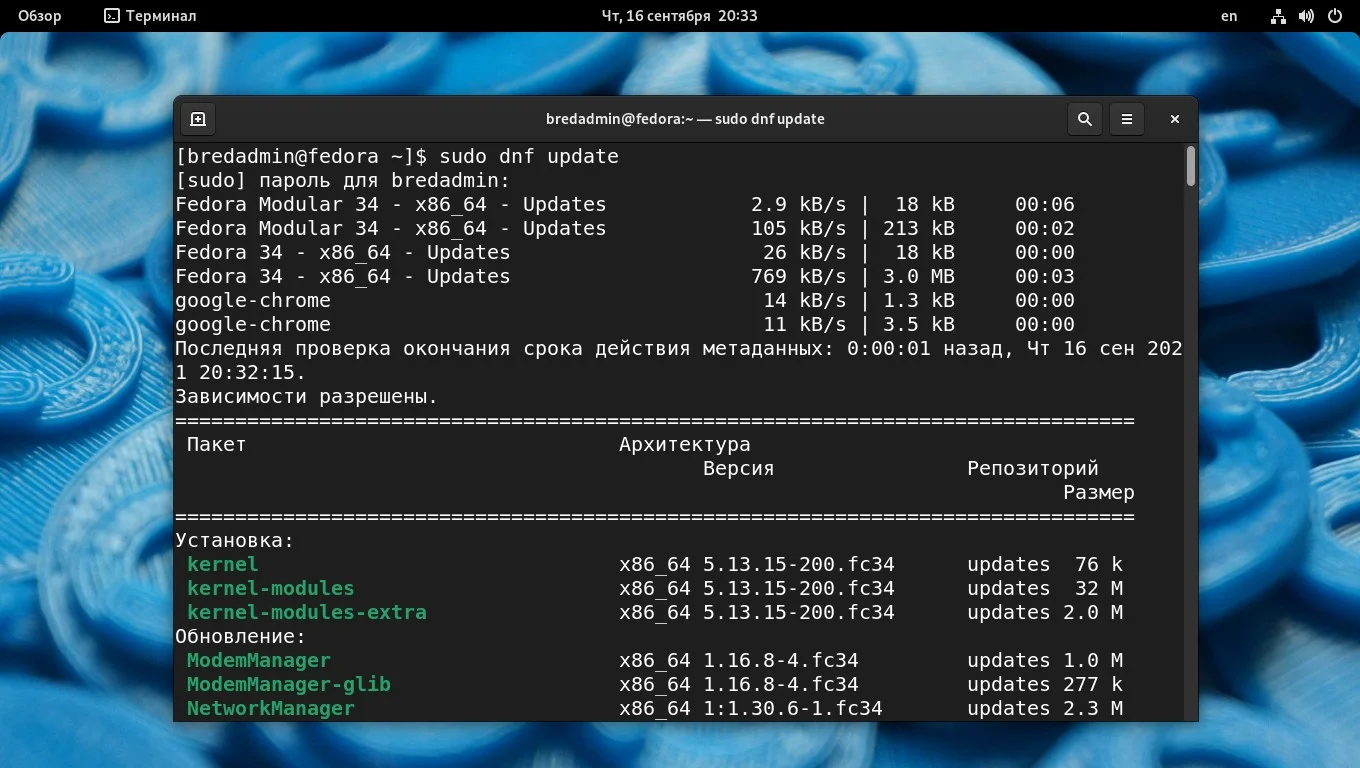Click the '2.0 M' kernel-modules-extra size
The image size is (1360, 768).
[1093, 612]
